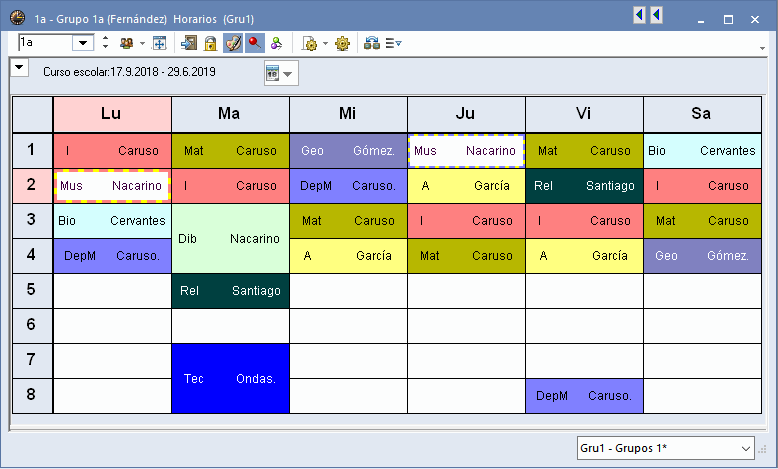Select Tuesday Tec Ondas blue lesson block

(x=230, y=379)
